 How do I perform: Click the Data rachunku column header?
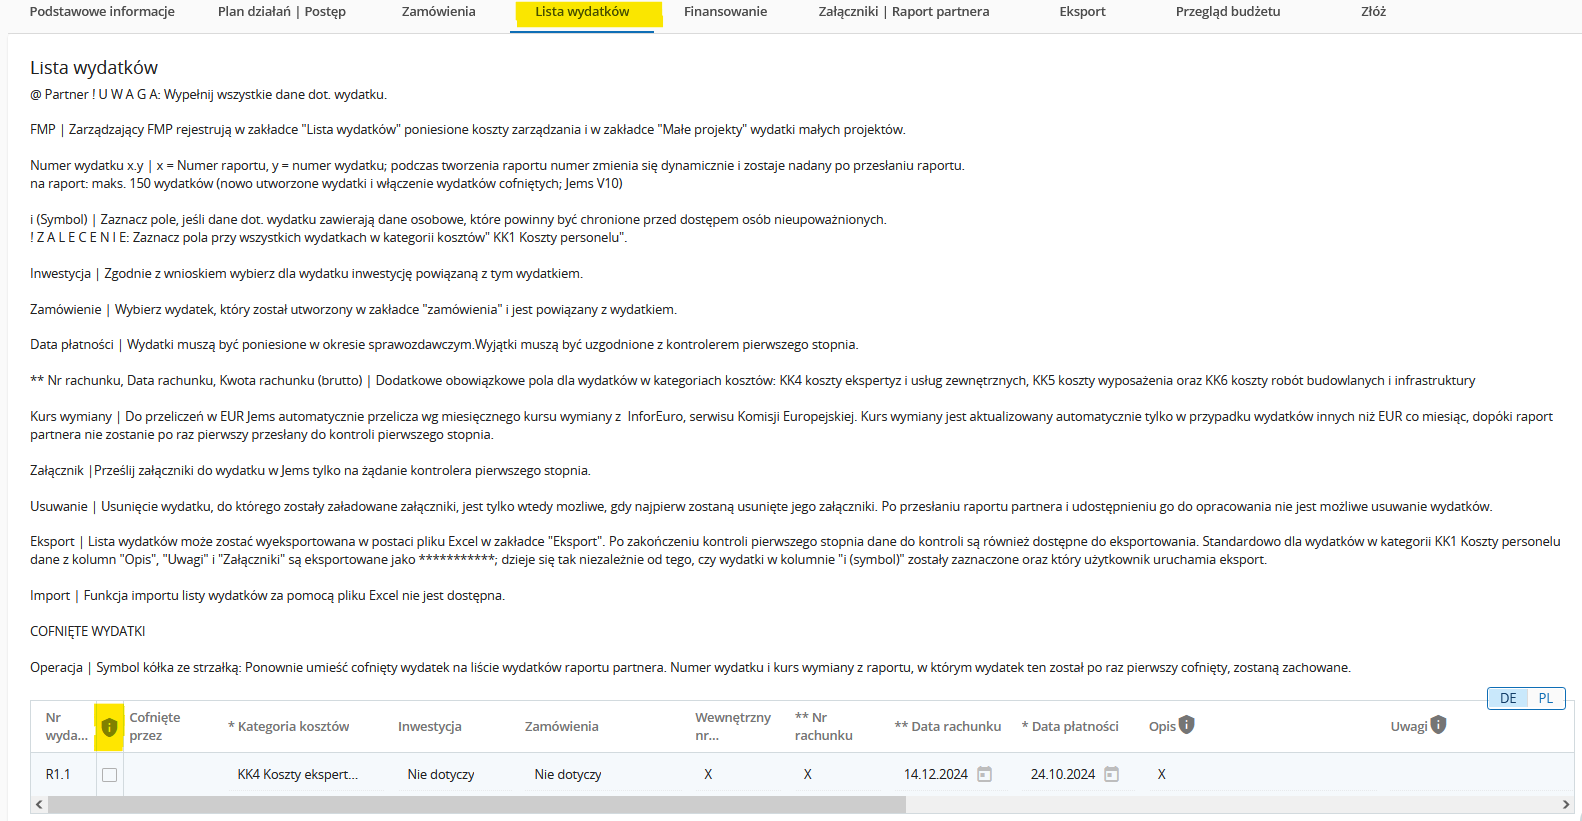[948, 726]
